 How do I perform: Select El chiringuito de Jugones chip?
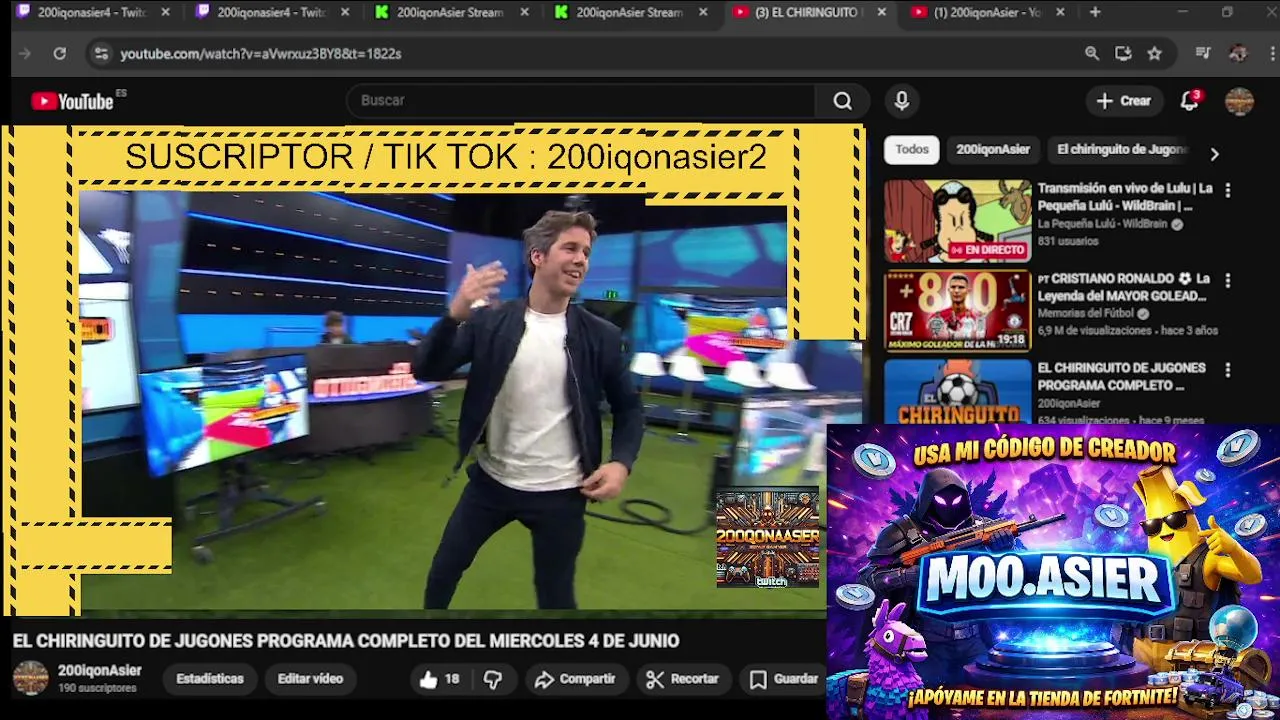(1122, 149)
